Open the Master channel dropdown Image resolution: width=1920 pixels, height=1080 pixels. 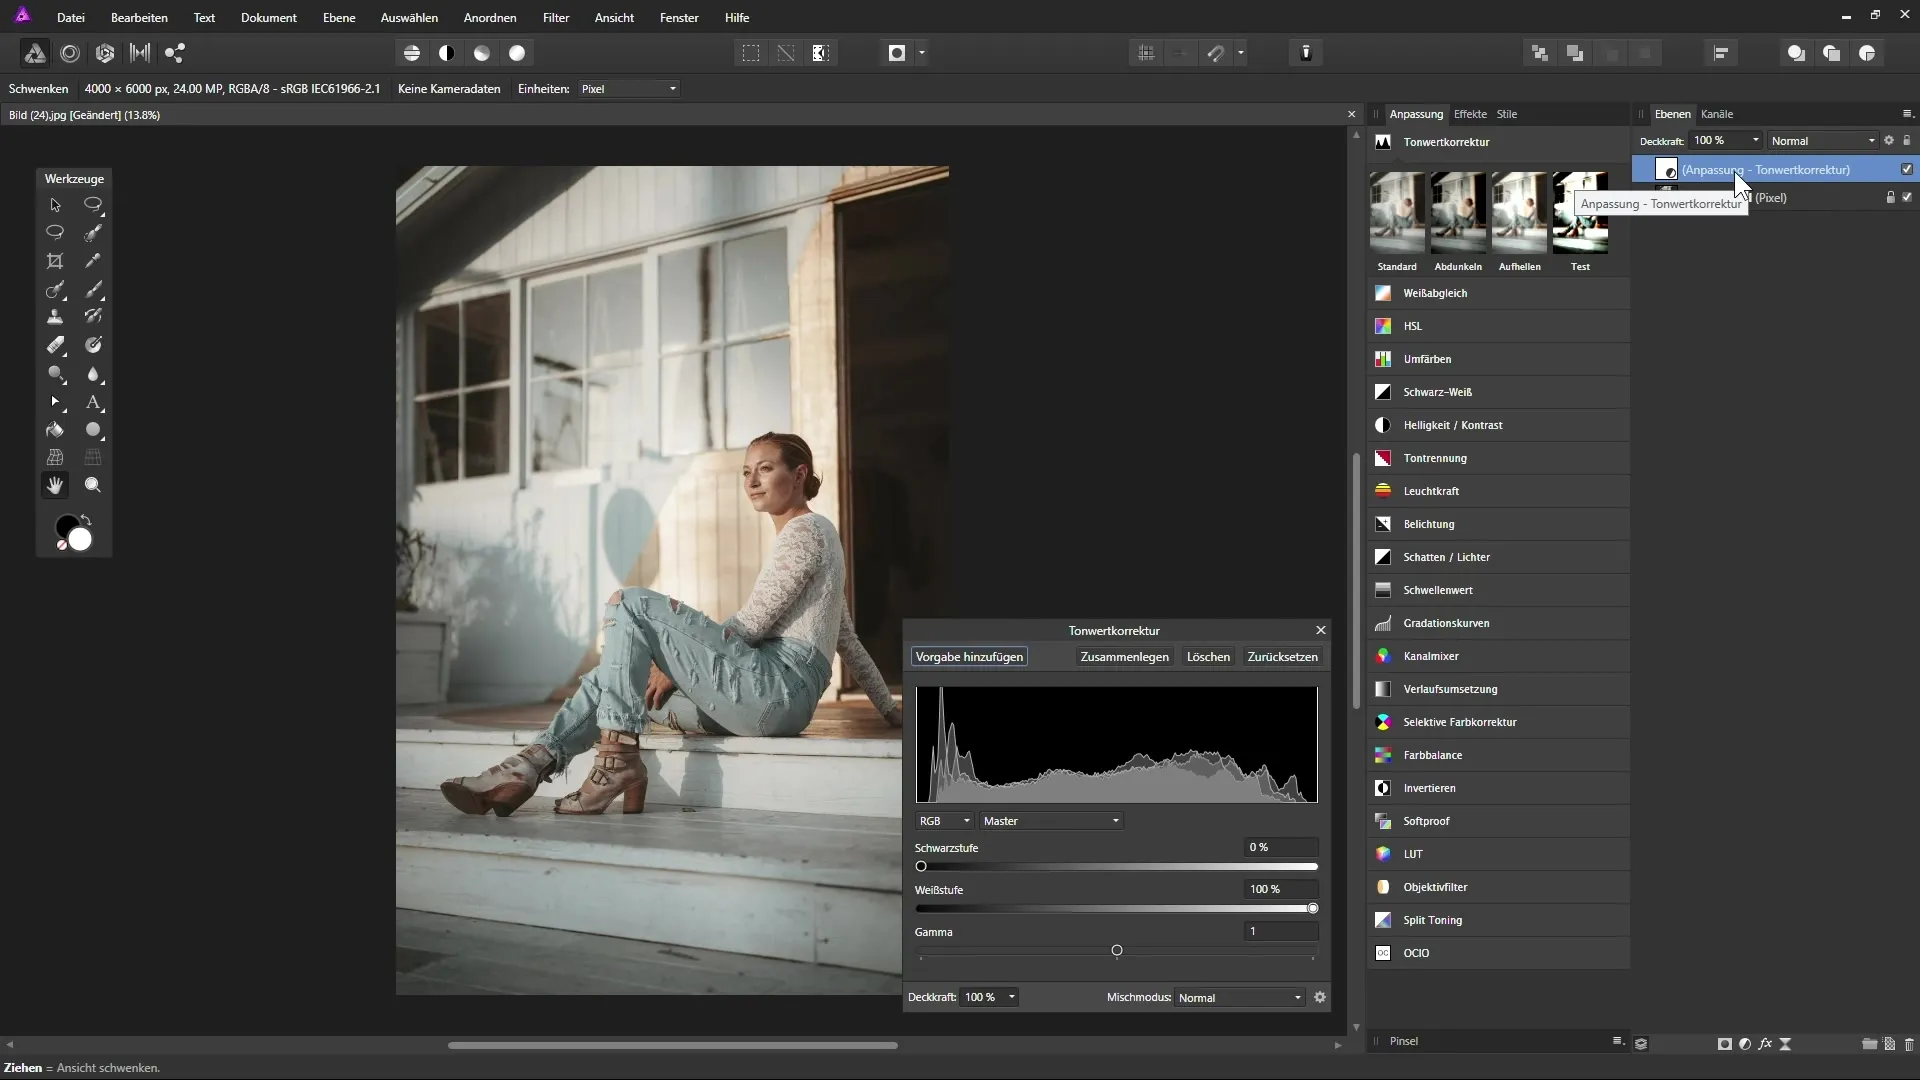click(x=1051, y=821)
